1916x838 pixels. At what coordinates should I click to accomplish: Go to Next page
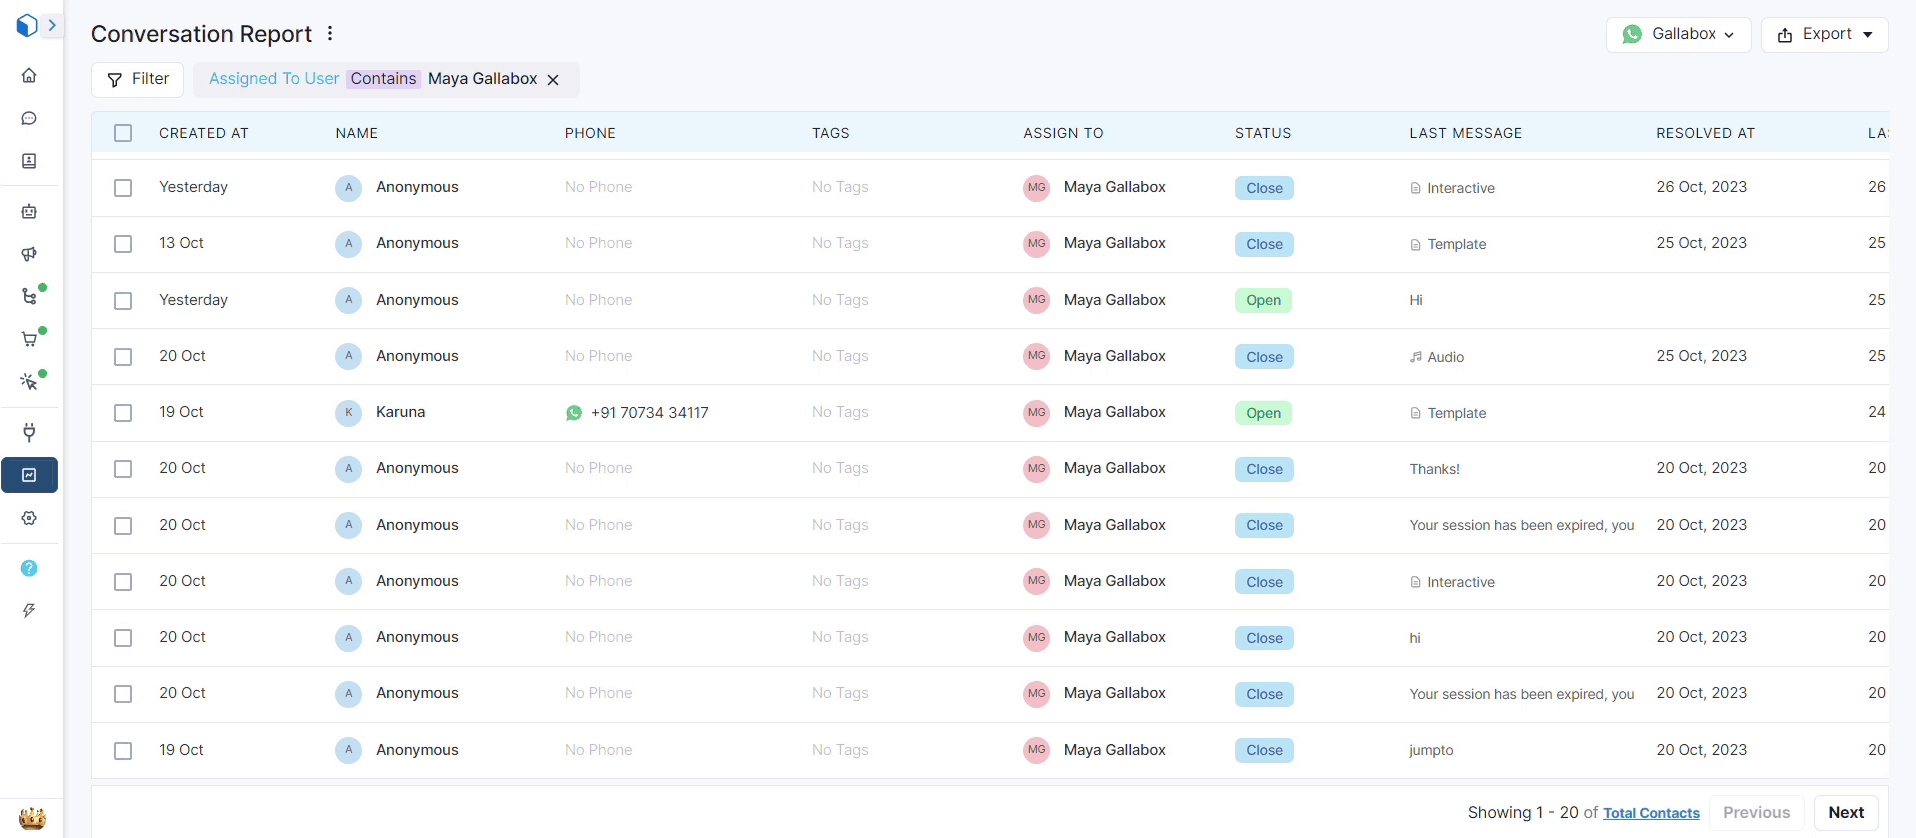pos(1846,812)
